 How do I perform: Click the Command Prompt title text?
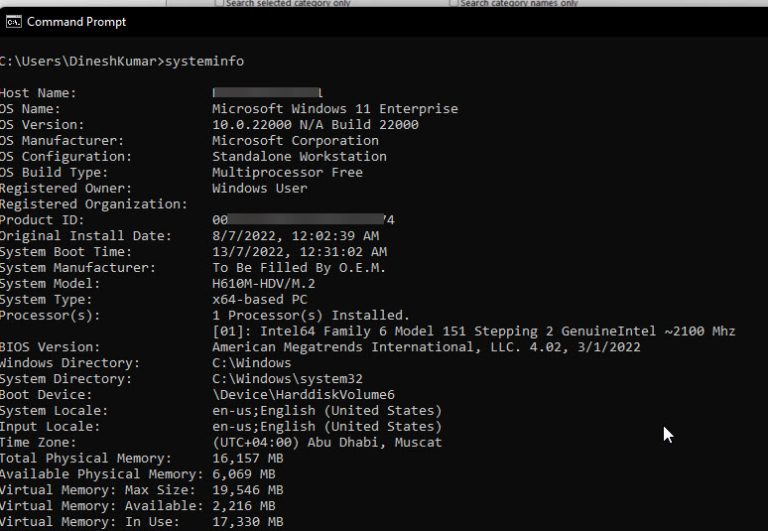tap(76, 22)
